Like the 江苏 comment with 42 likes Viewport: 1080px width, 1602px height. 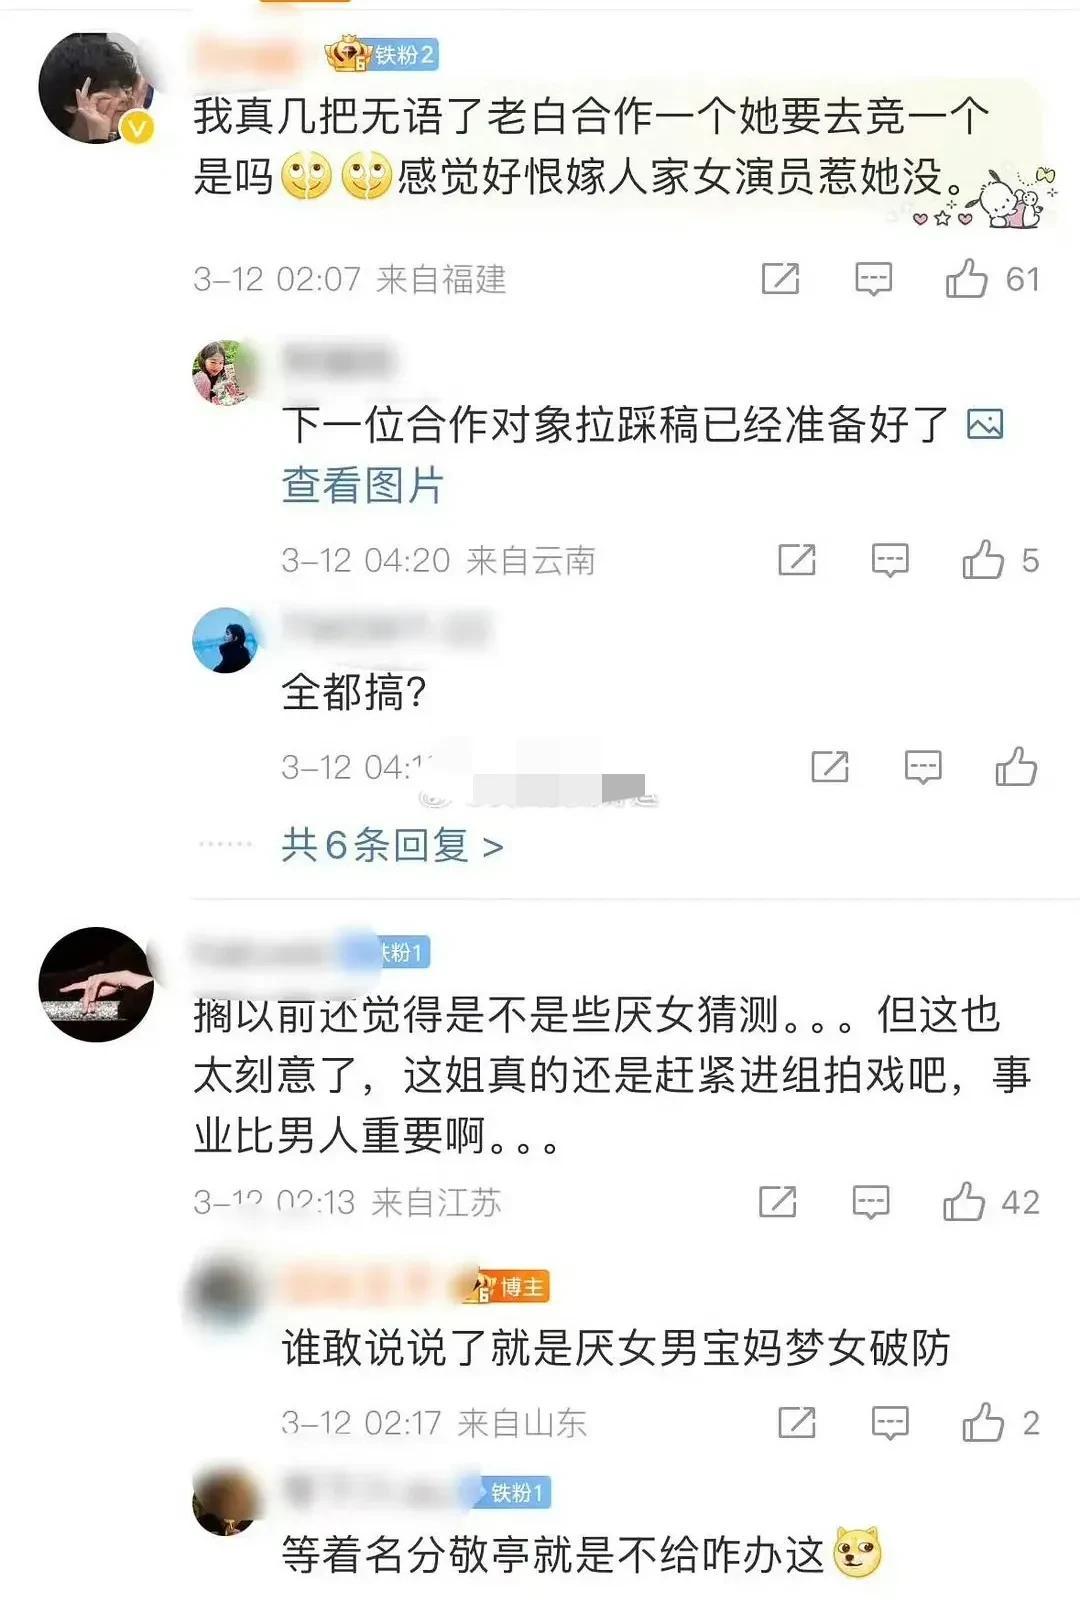964,1202
